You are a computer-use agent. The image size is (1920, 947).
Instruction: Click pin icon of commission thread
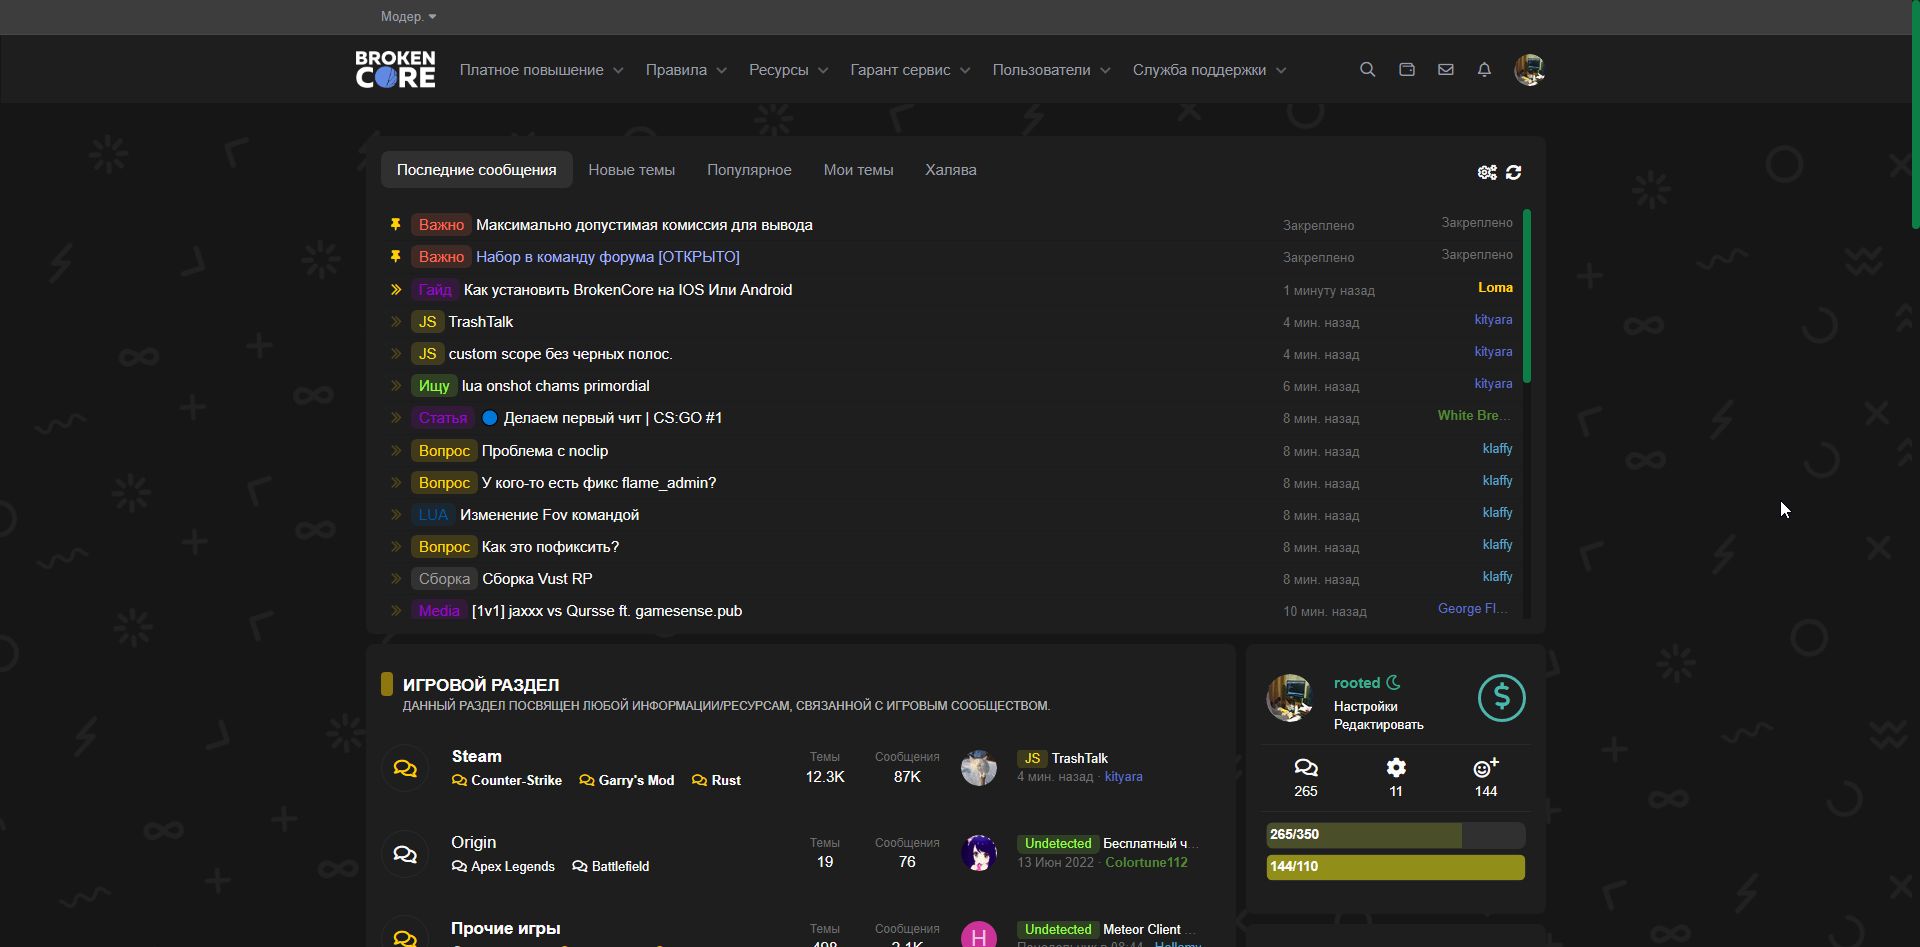[x=396, y=225]
